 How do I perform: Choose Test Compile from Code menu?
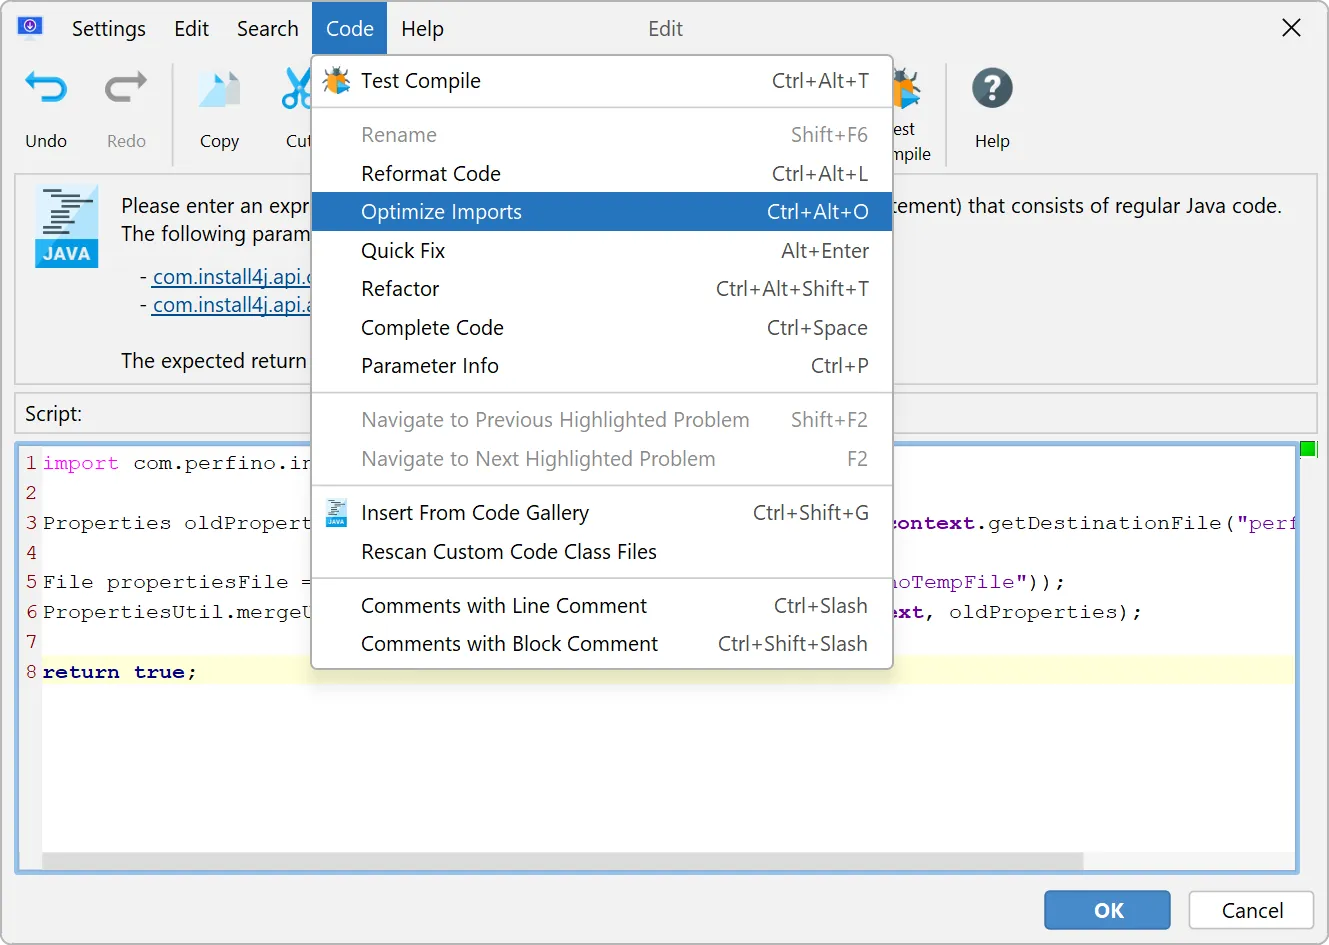tap(602, 81)
